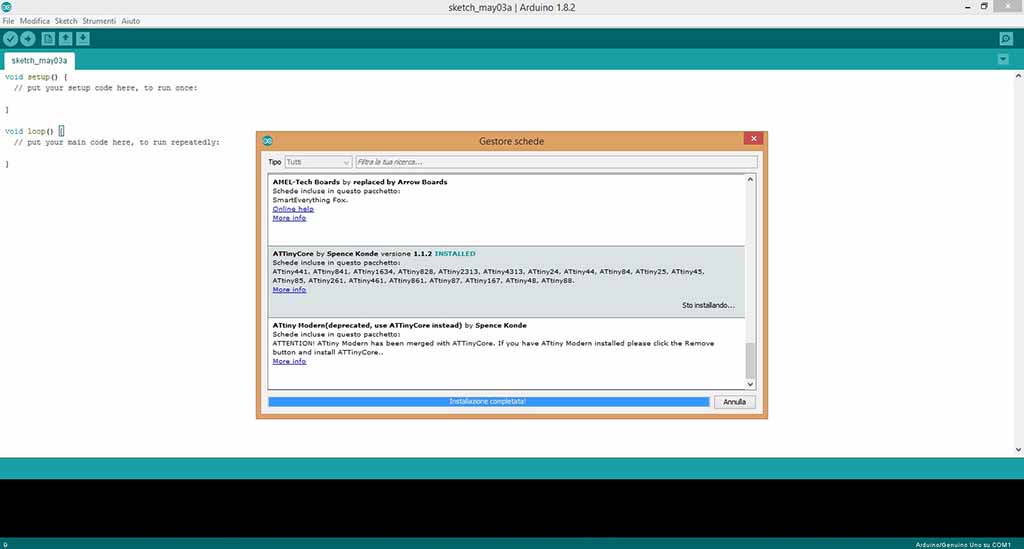Click the Annulla button
The height and width of the screenshot is (549, 1024).
pos(734,402)
